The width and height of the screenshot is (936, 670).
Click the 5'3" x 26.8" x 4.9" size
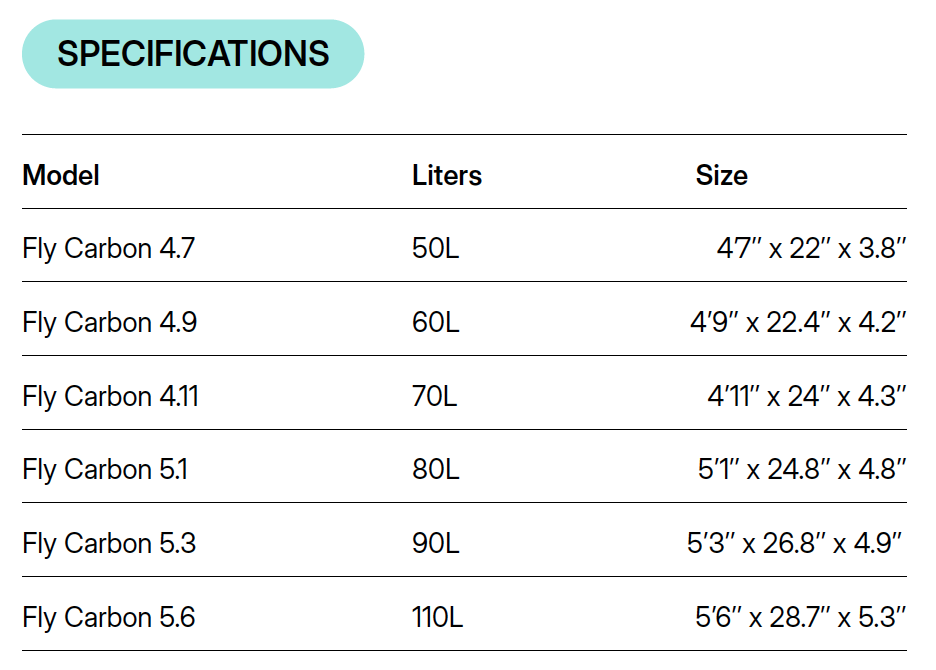(x=796, y=543)
